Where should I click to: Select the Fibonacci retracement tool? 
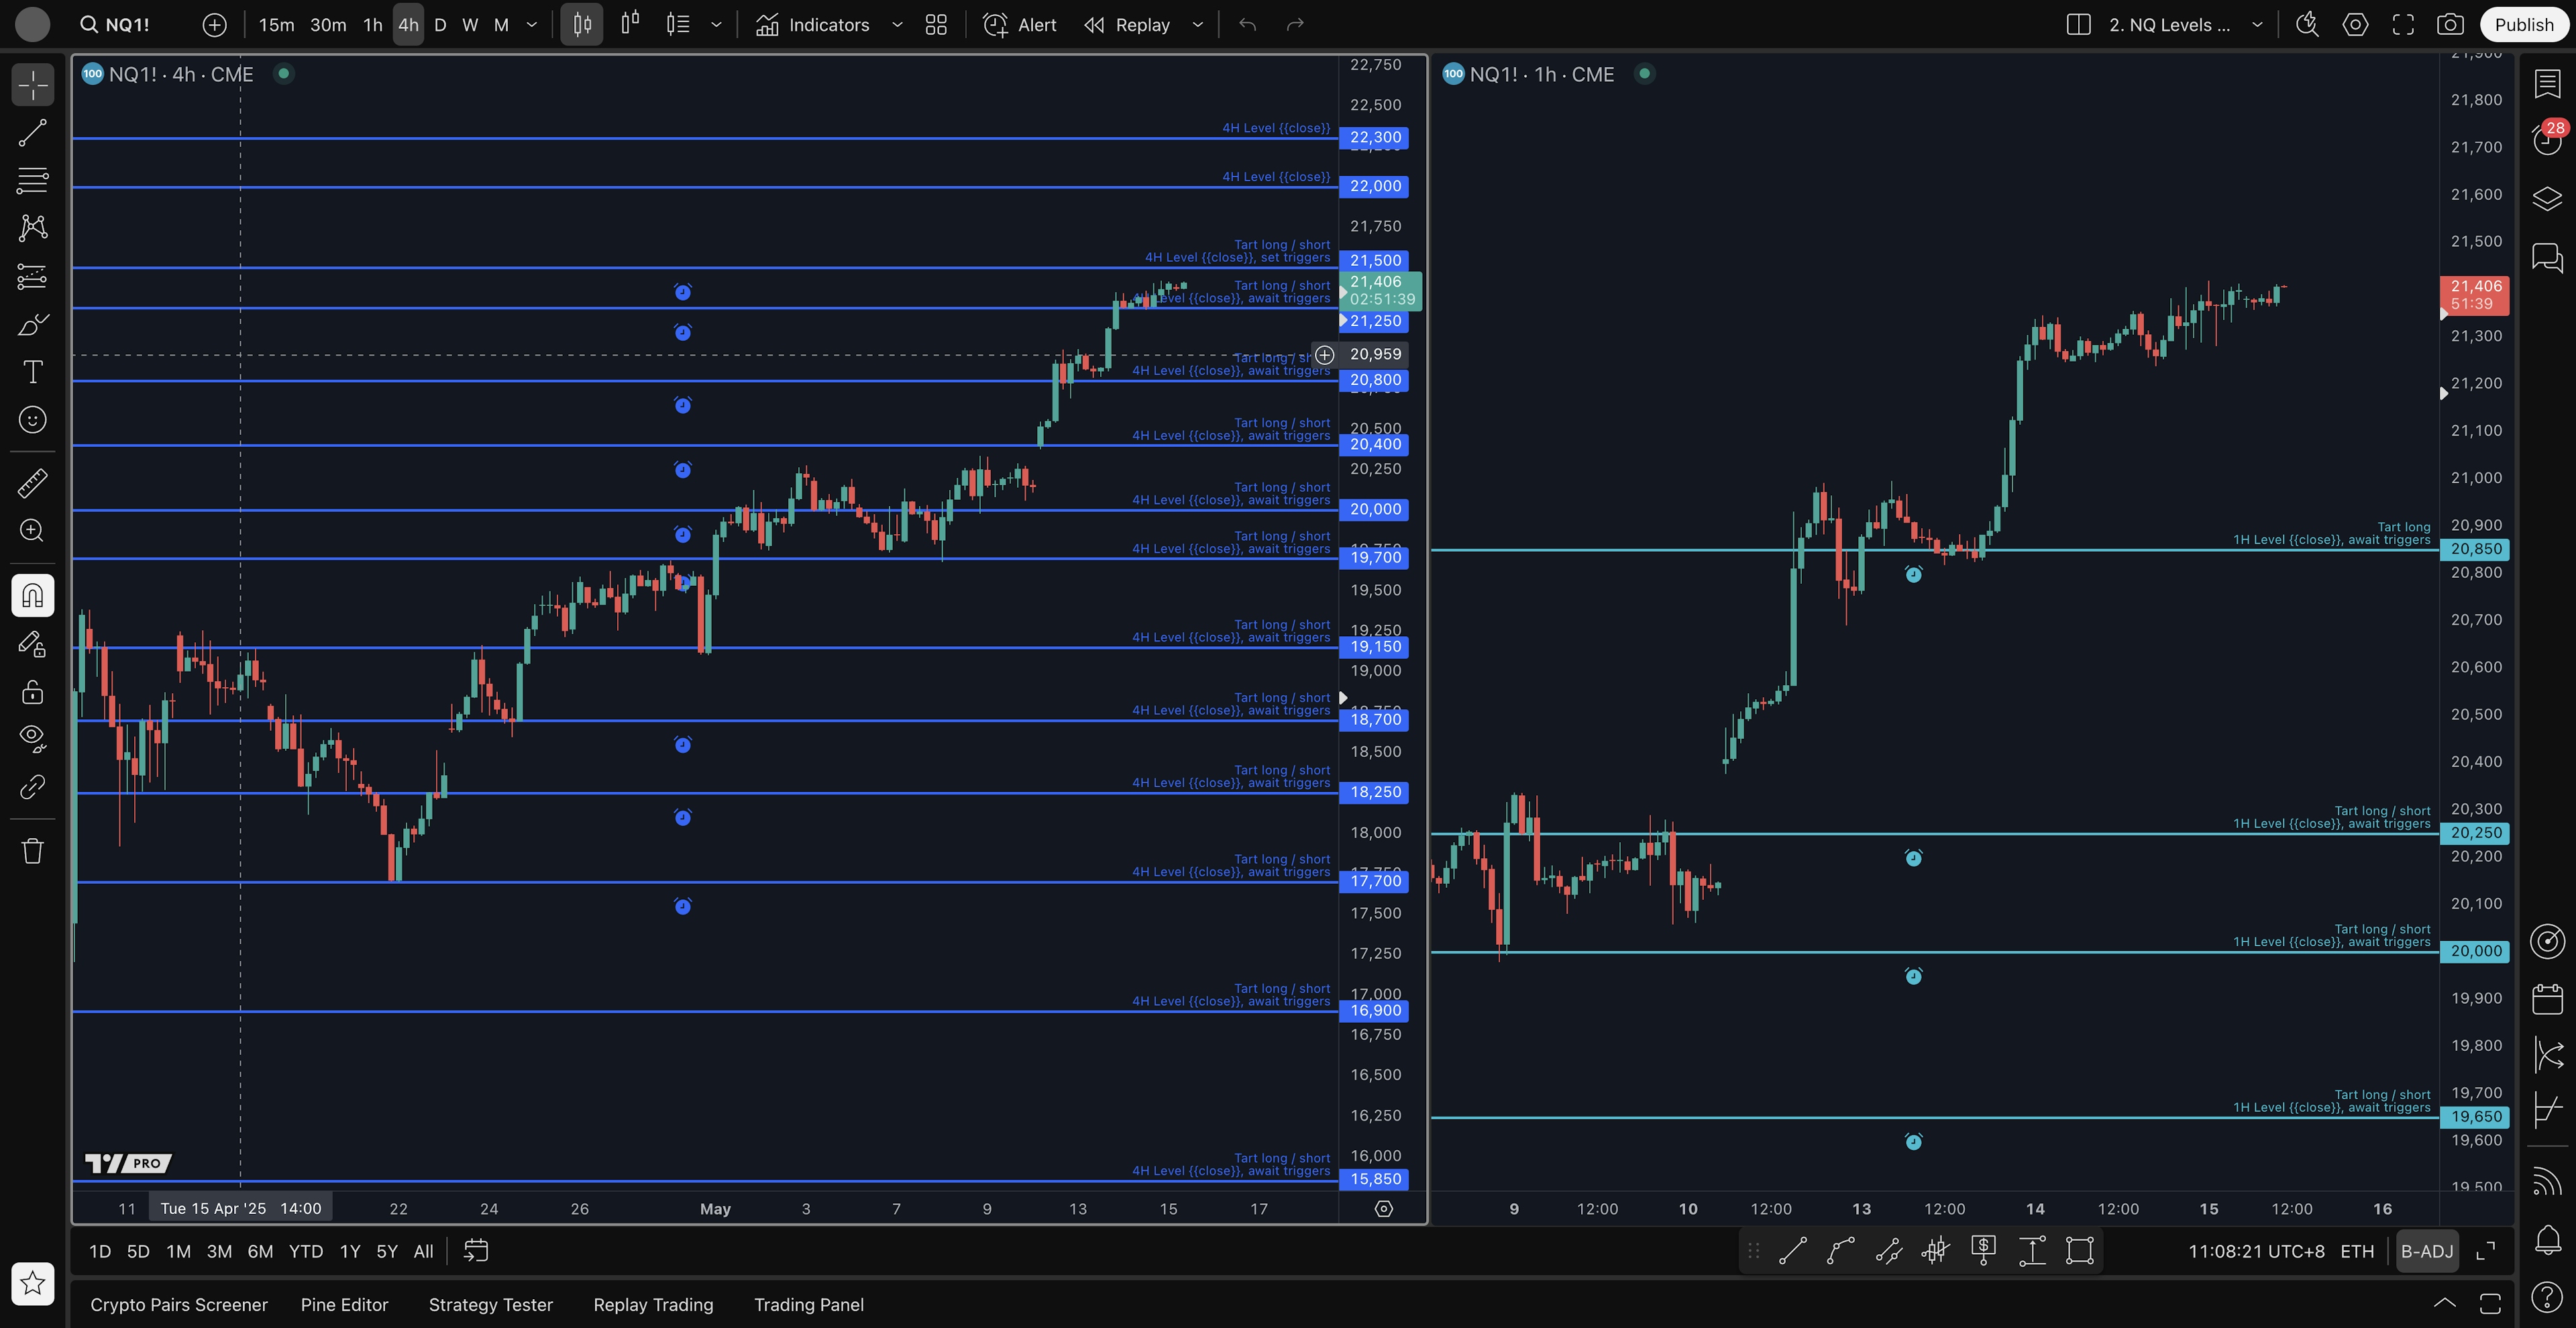coord(32,180)
